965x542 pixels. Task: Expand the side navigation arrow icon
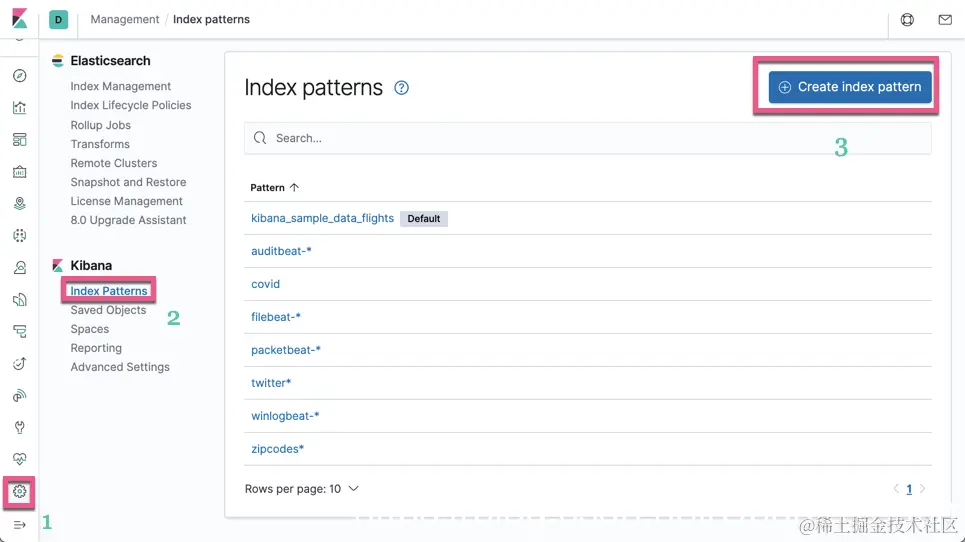pos(20,525)
